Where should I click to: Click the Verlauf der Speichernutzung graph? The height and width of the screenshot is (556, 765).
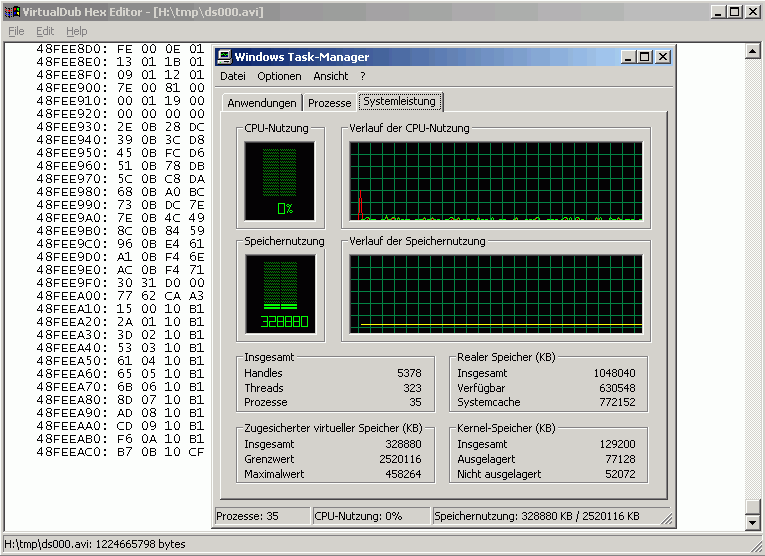point(496,294)
